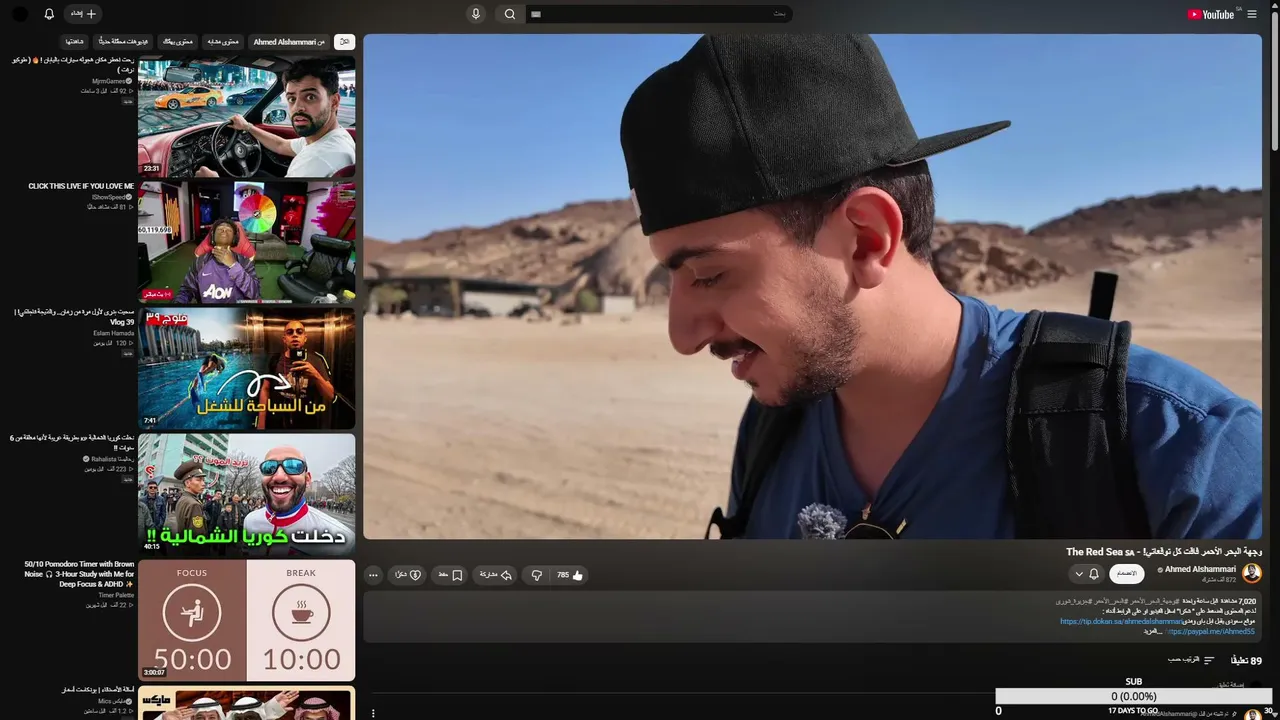Open the IShowSpeed channel link
Viewport: 1280px width, 720px height.
pyautogui.click(x=112, y=197)
